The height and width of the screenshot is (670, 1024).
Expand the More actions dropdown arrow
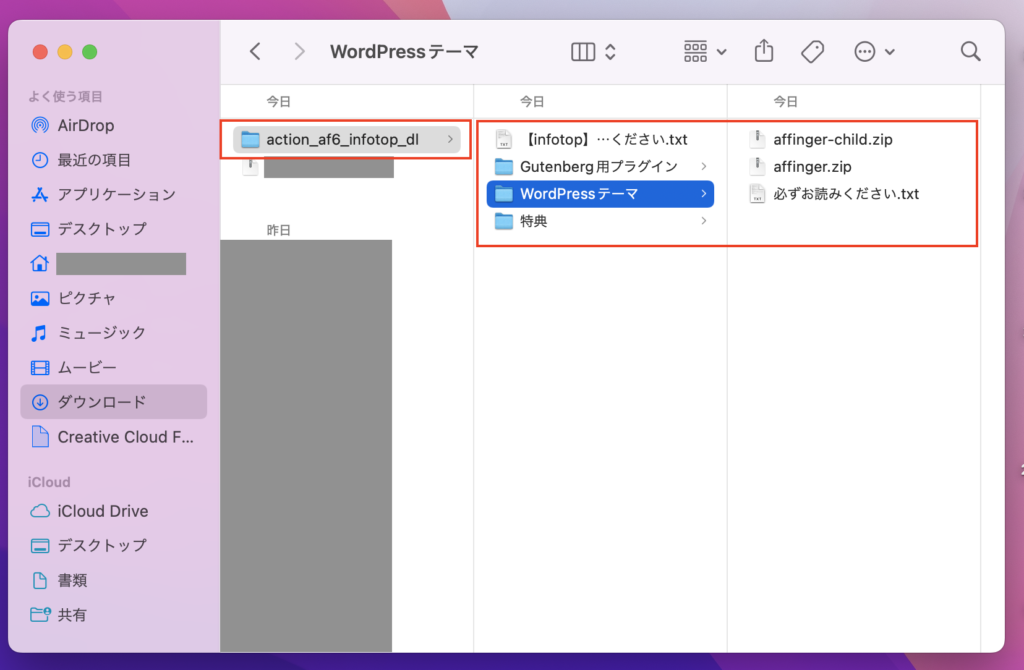889,52
